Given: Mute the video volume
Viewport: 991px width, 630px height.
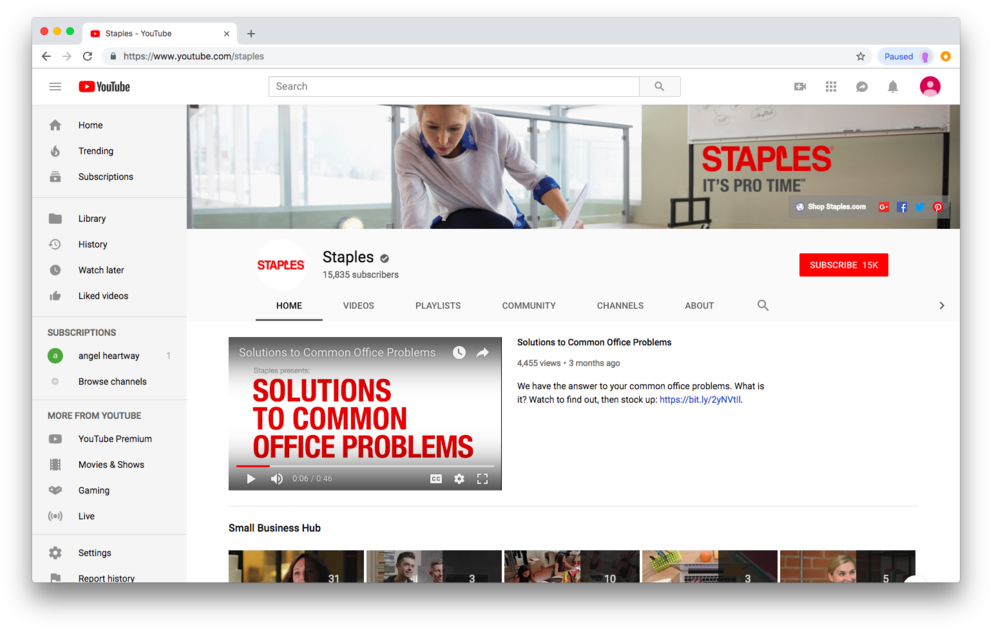Looking at the screenshot, I should [x=277, y=478].
